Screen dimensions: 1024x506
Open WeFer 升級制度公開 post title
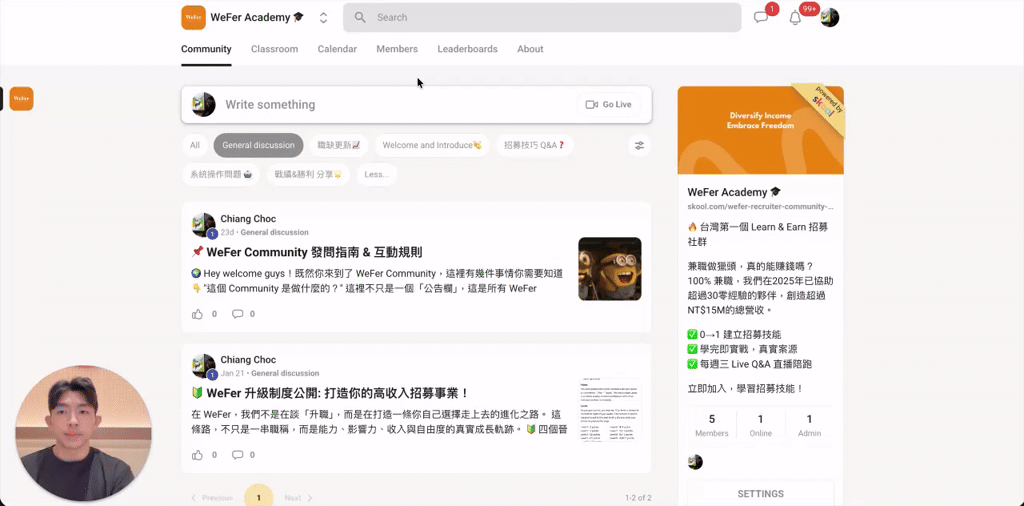tap(330, 393)
